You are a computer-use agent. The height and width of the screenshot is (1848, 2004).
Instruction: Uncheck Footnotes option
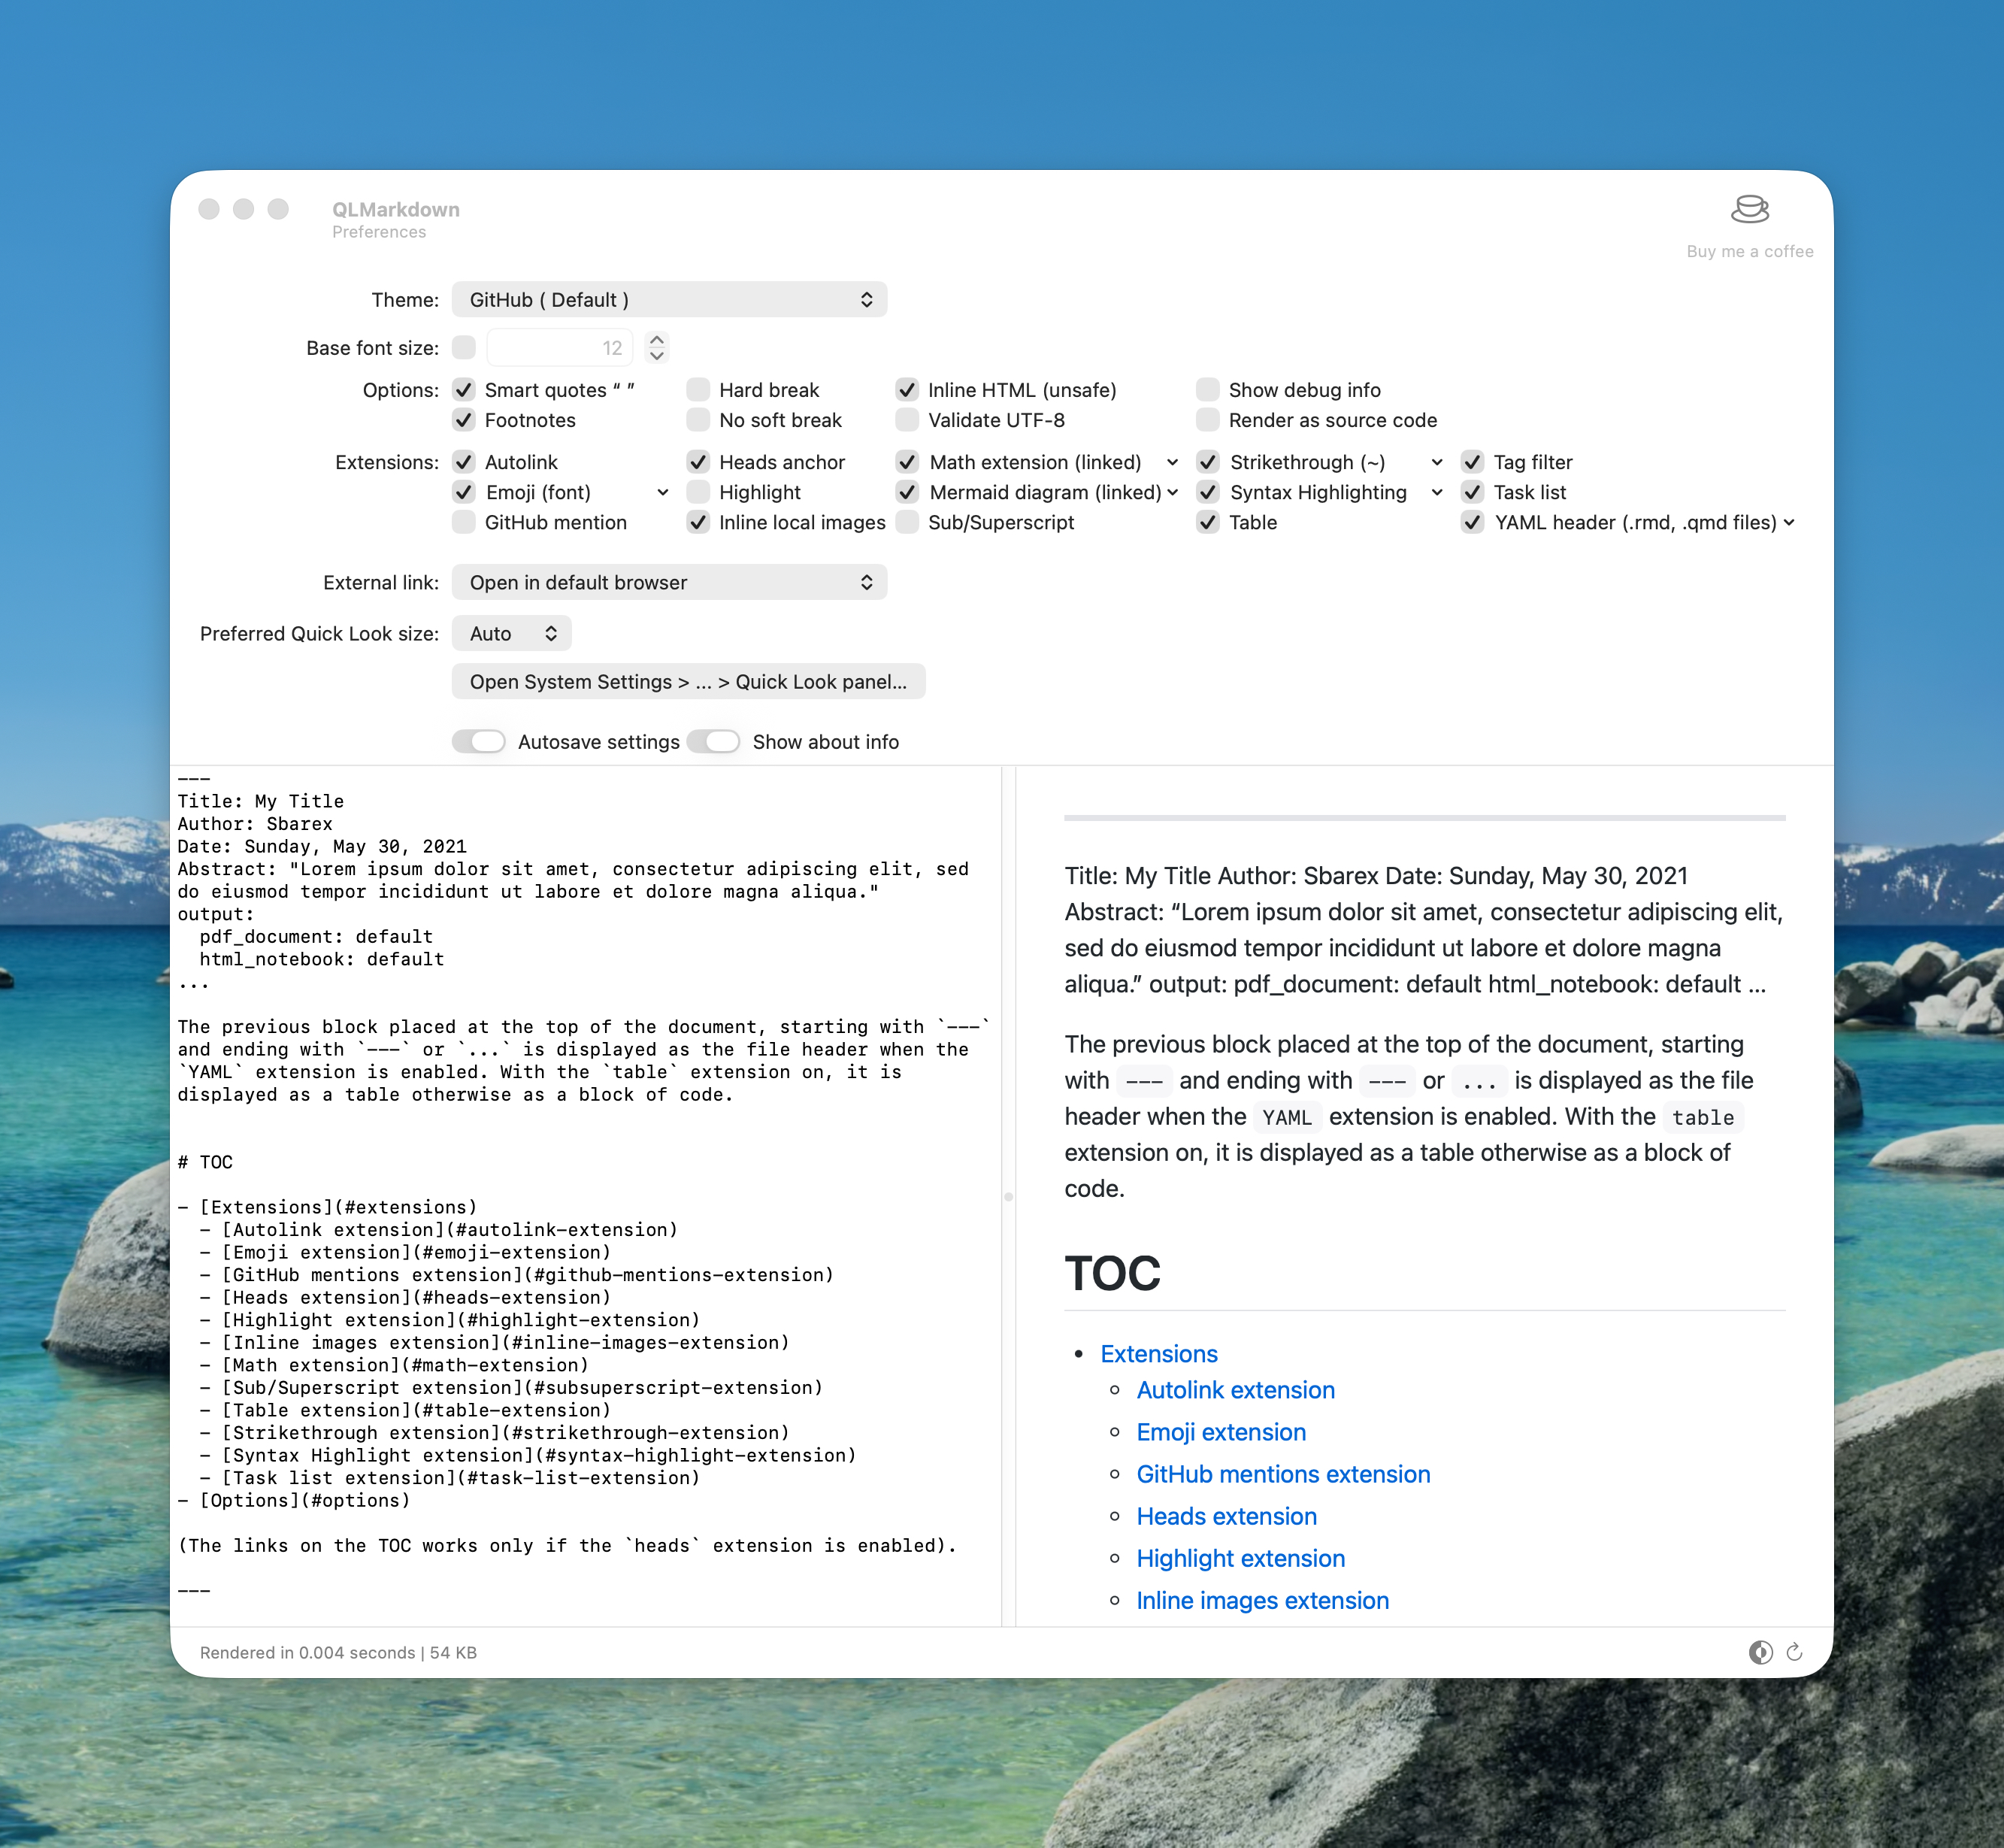pos(464,420)
